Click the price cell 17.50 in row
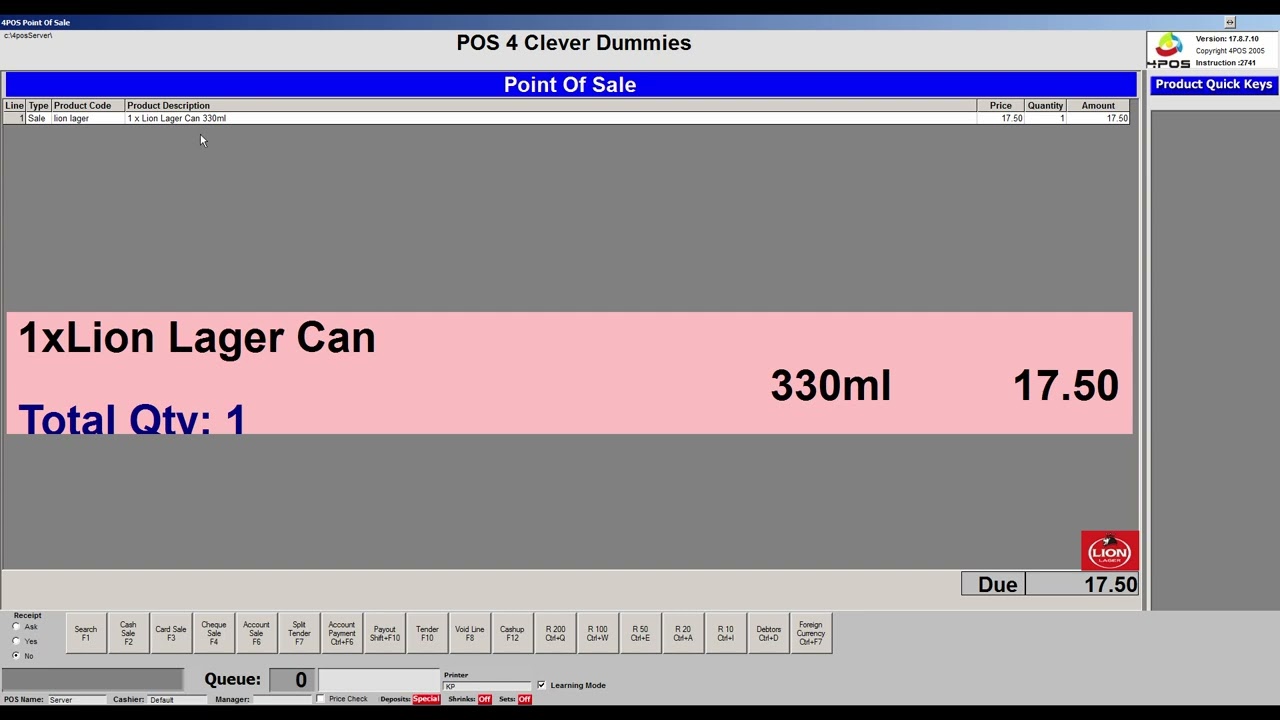Screen dimensions: 1280x720 tap(1001, 118)
